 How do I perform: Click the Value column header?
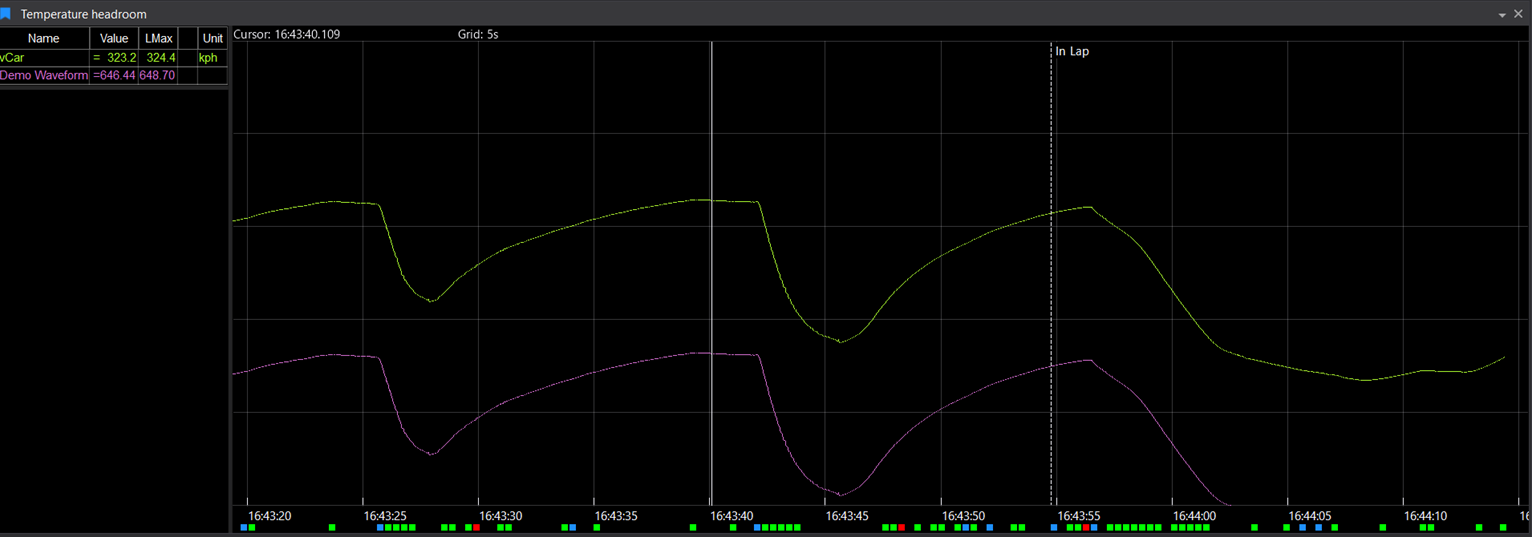[114, 39]
